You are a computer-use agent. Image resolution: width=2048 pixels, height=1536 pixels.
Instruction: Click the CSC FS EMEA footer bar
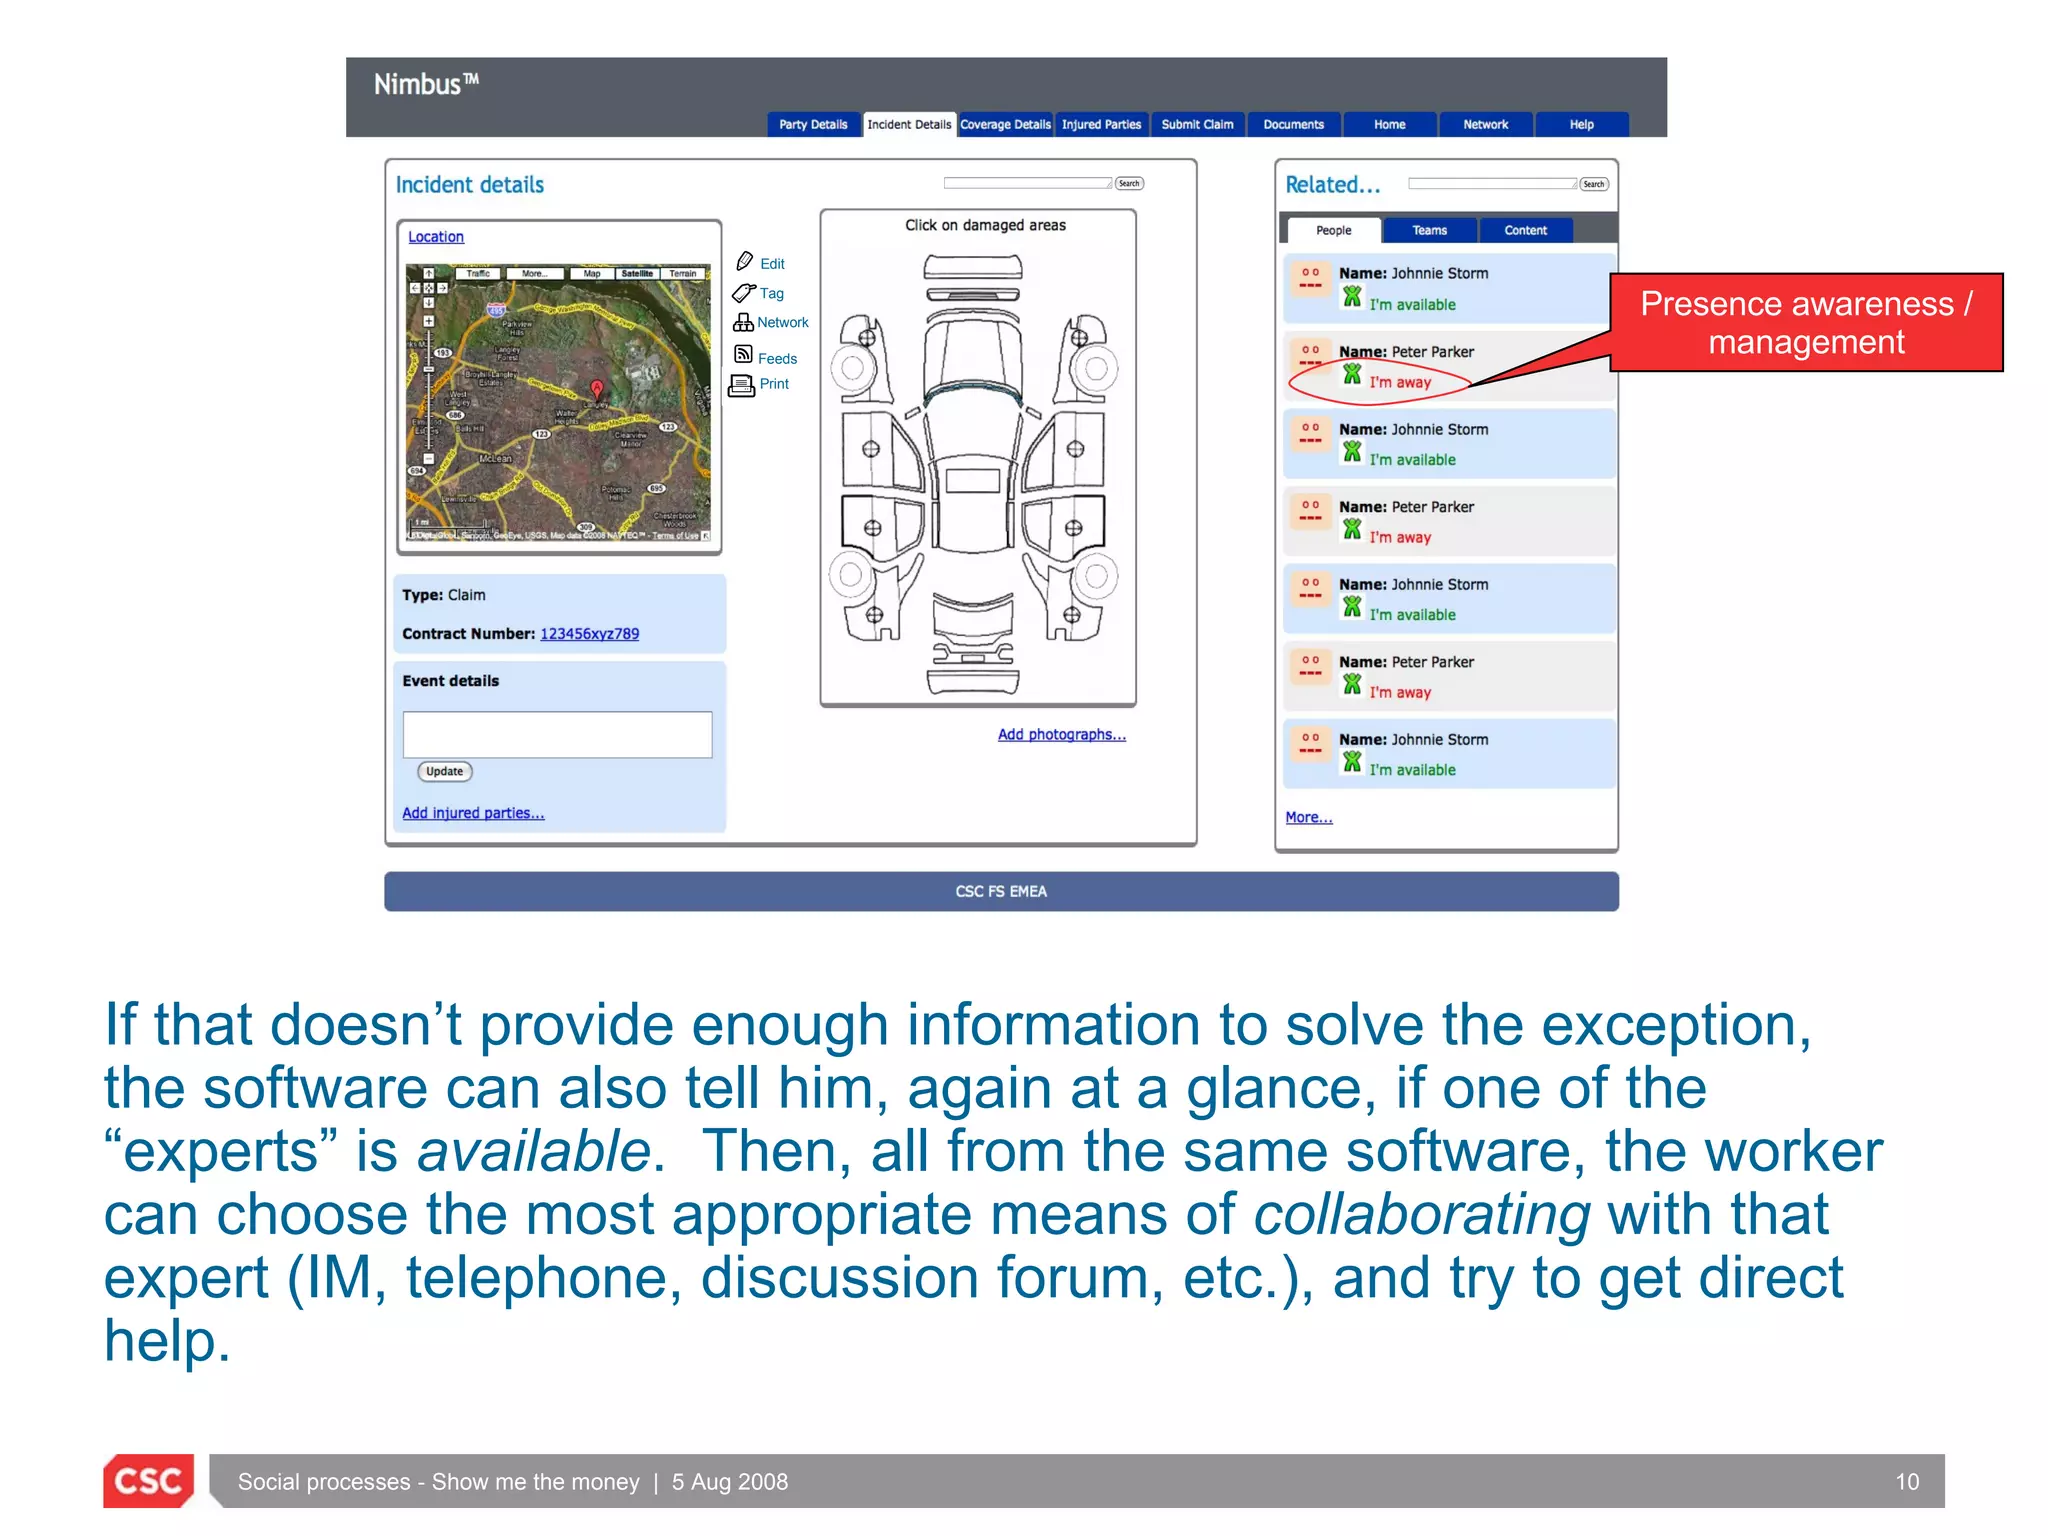coord(1001,891)
